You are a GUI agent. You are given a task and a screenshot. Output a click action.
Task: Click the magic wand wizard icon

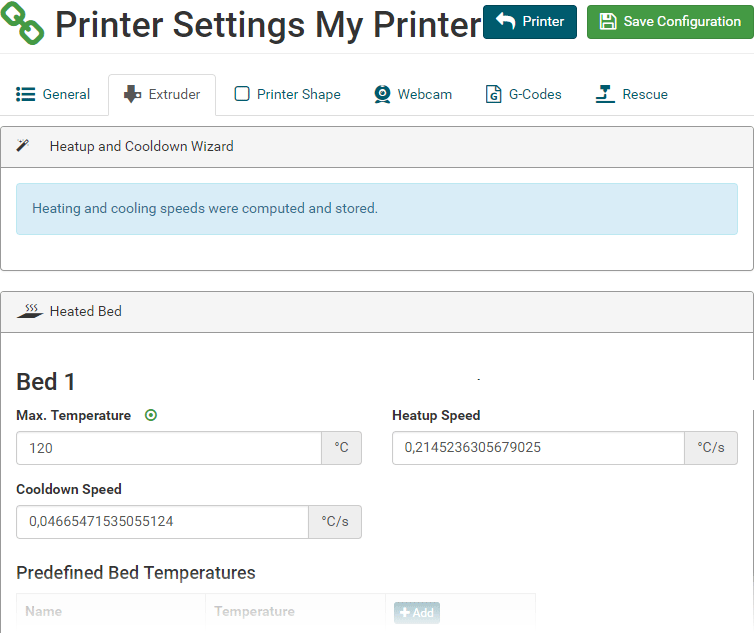coord(23,145)
